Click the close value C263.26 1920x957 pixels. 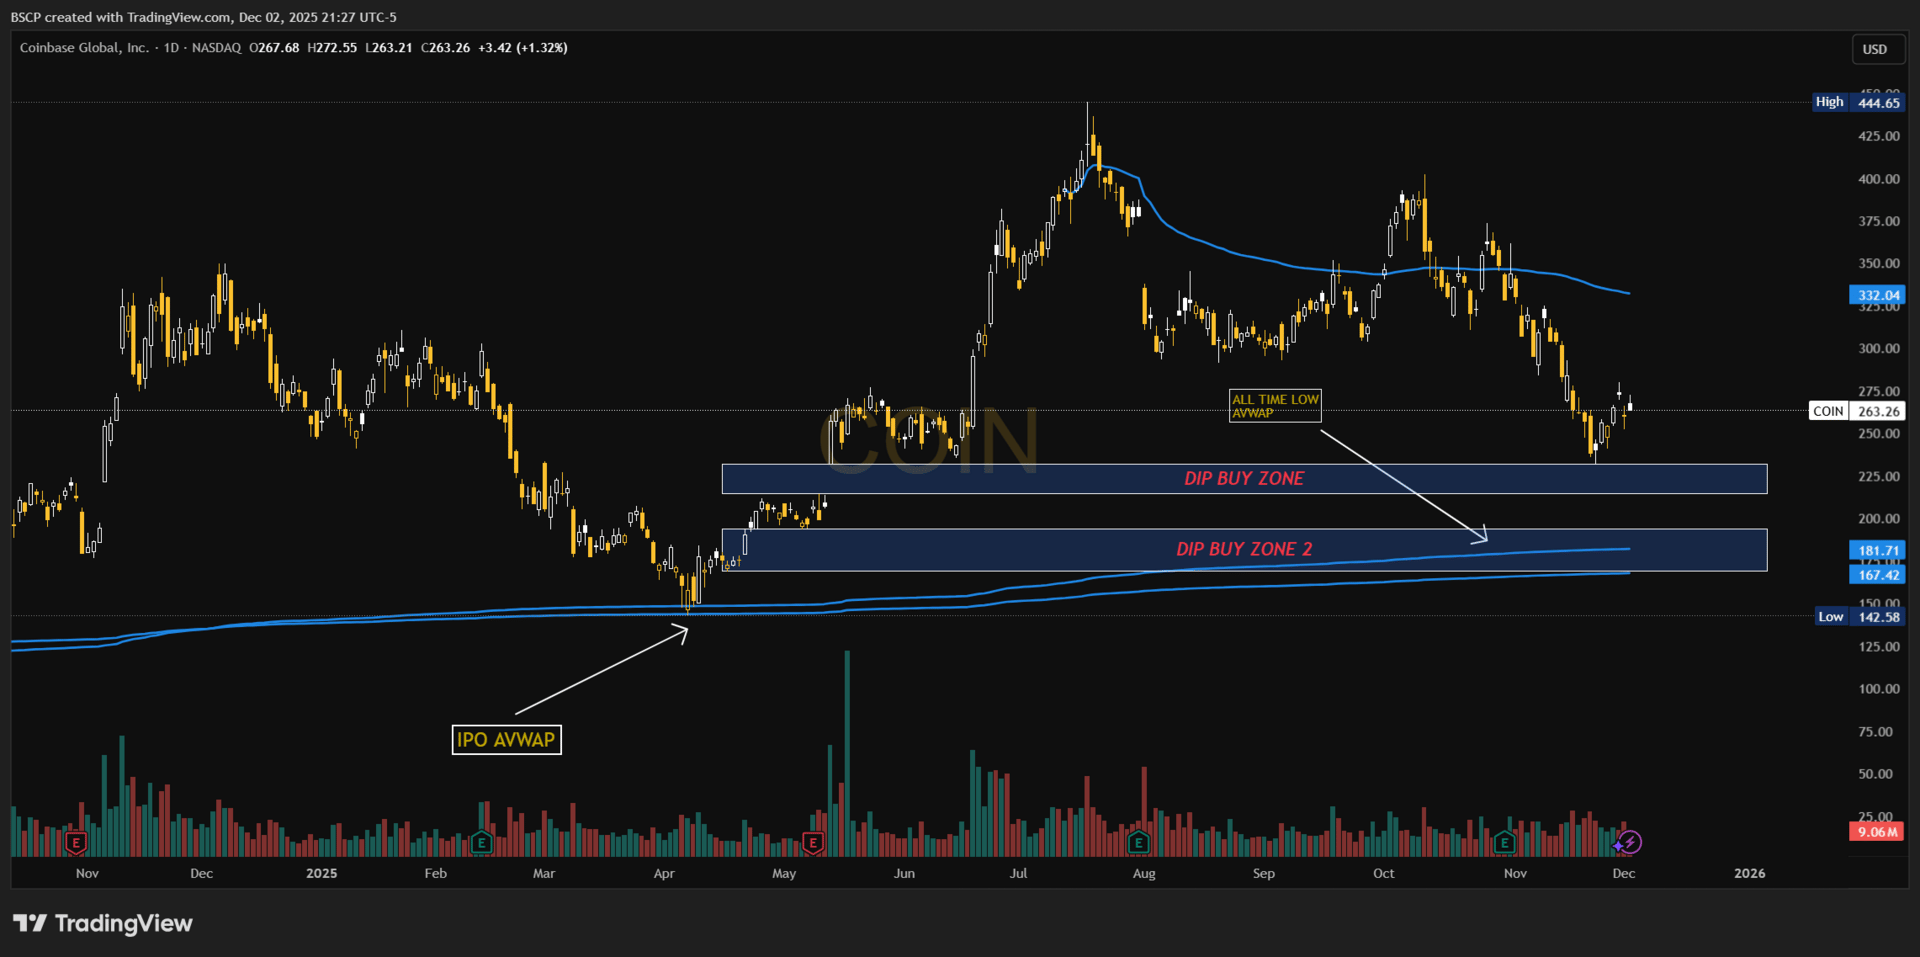pos(445,48)
